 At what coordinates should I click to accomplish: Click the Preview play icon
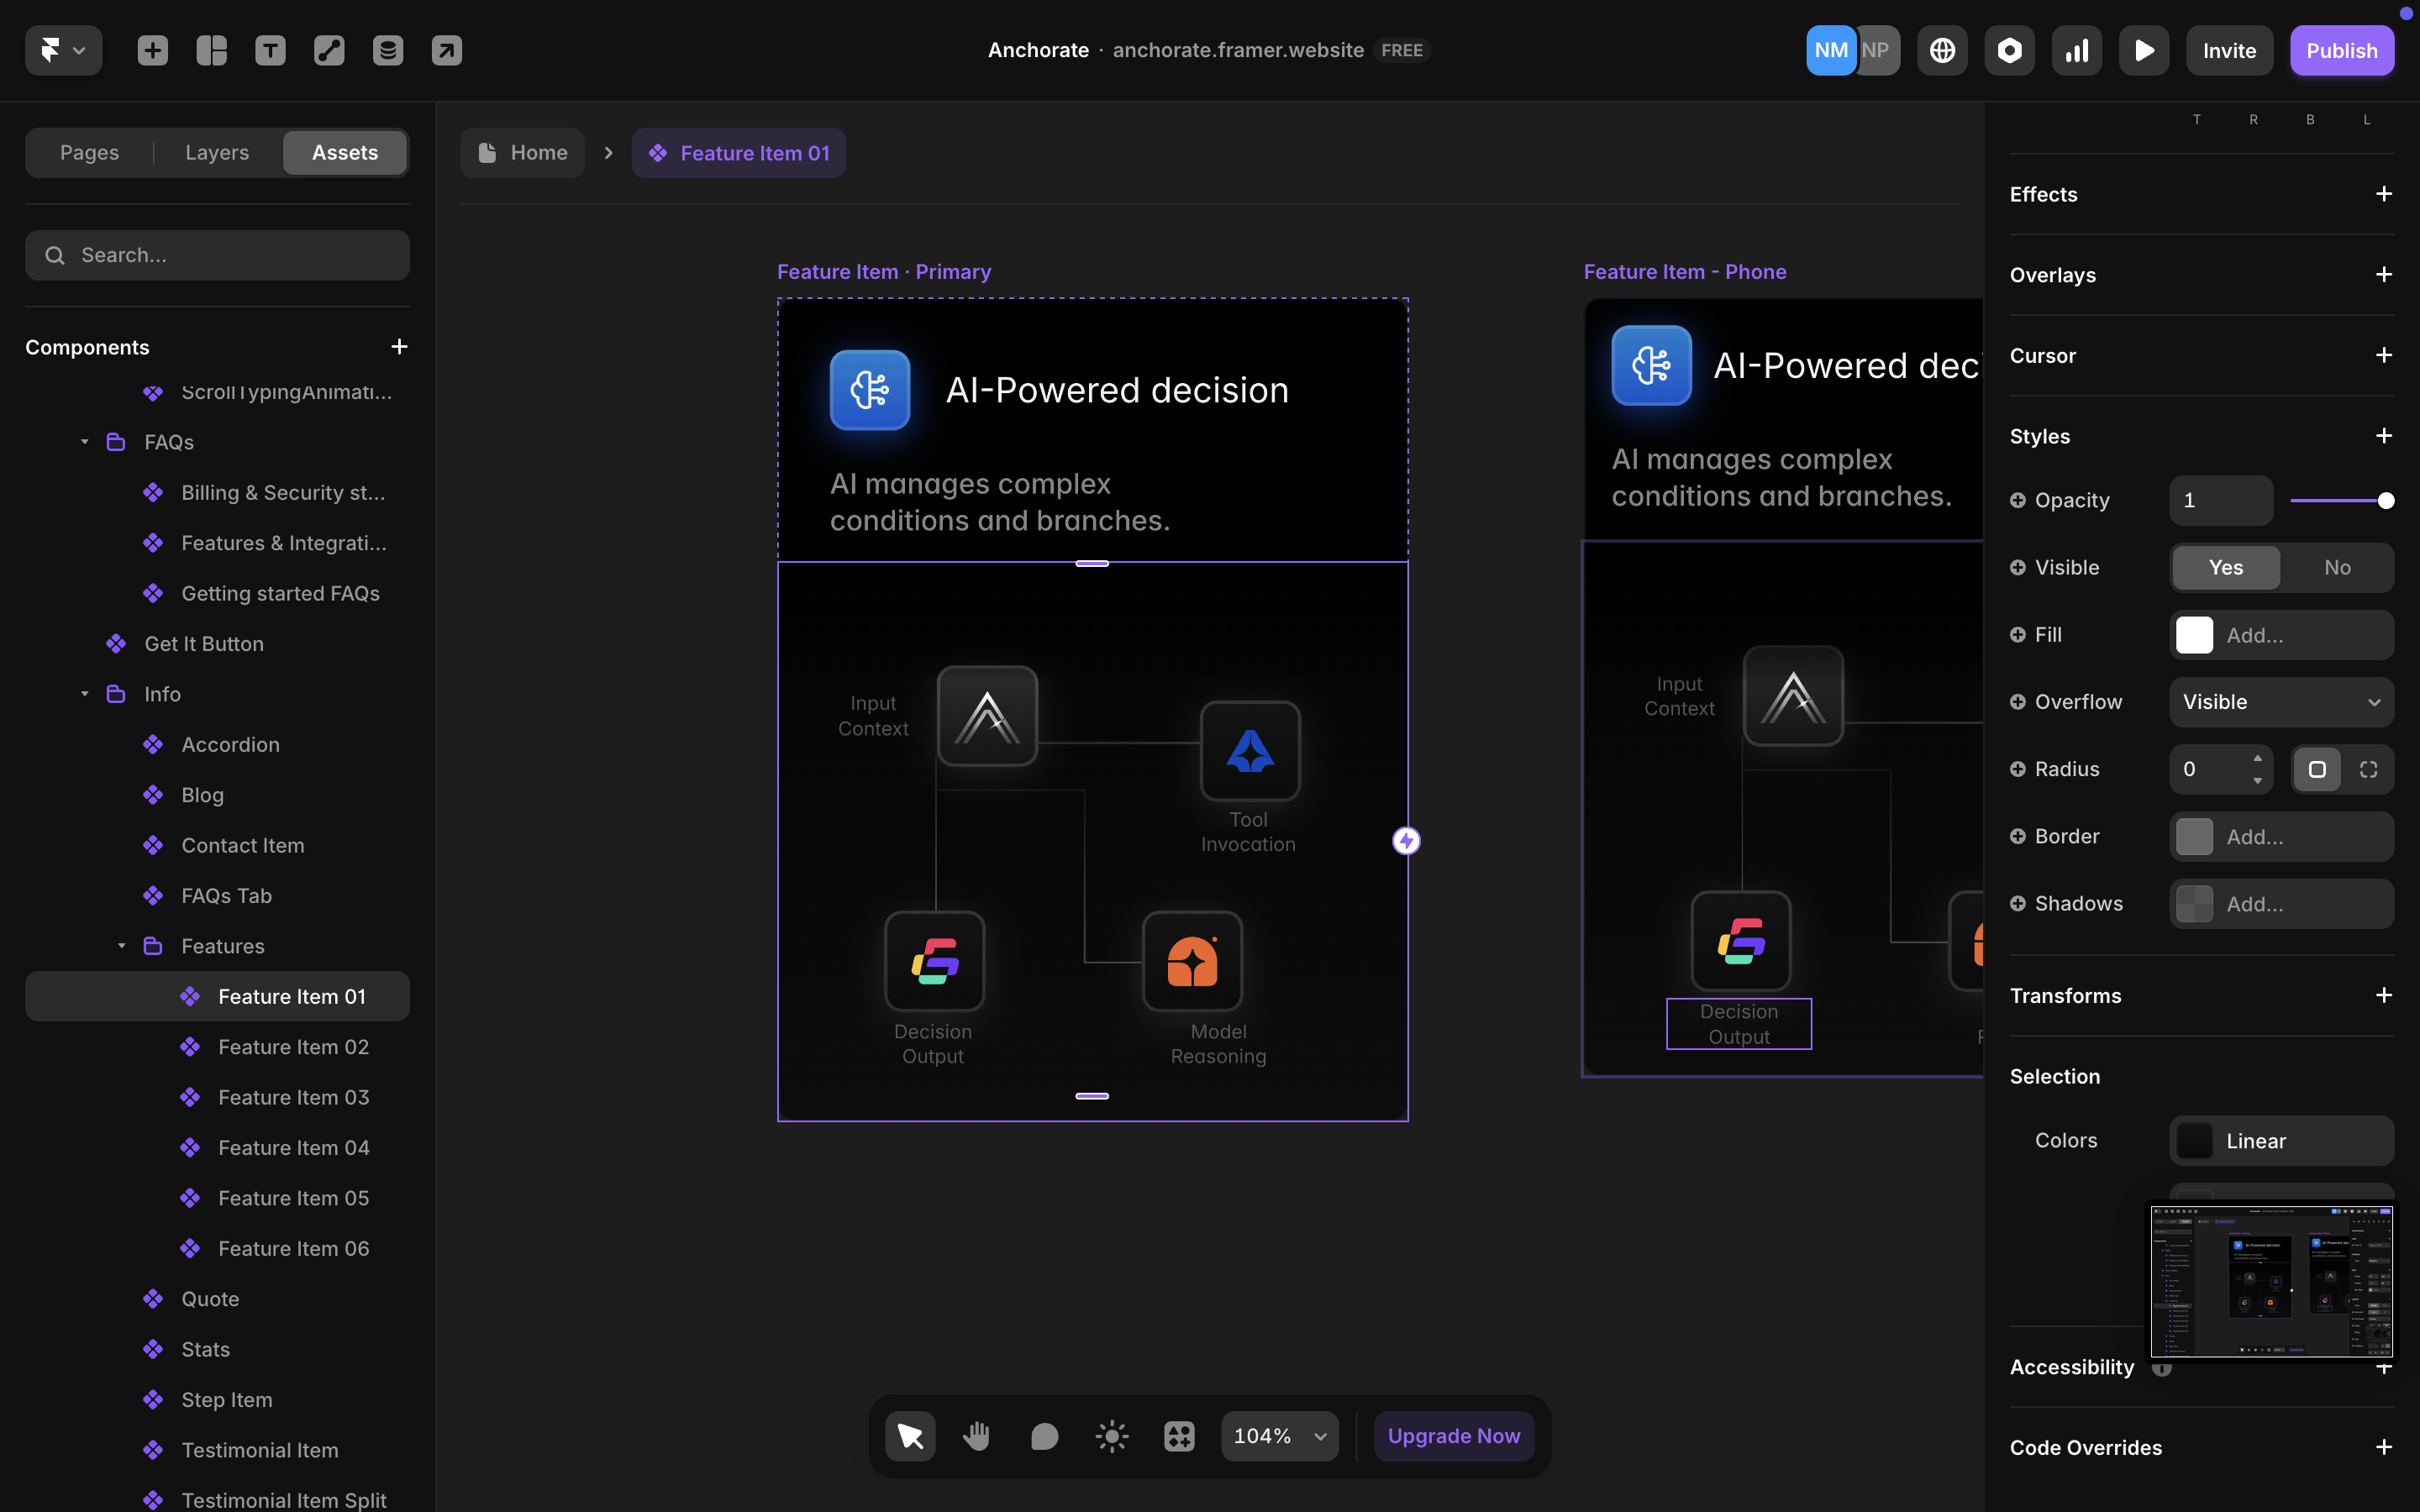(x=2143, y=50)
